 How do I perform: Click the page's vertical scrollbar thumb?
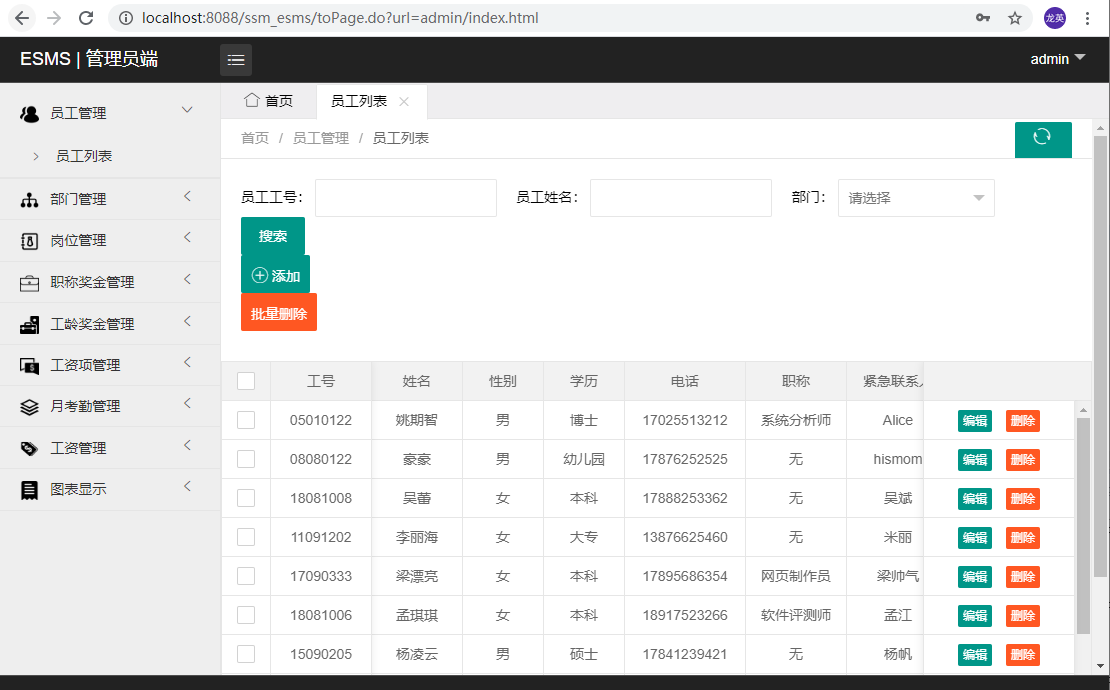click(x=1100, y=356)
